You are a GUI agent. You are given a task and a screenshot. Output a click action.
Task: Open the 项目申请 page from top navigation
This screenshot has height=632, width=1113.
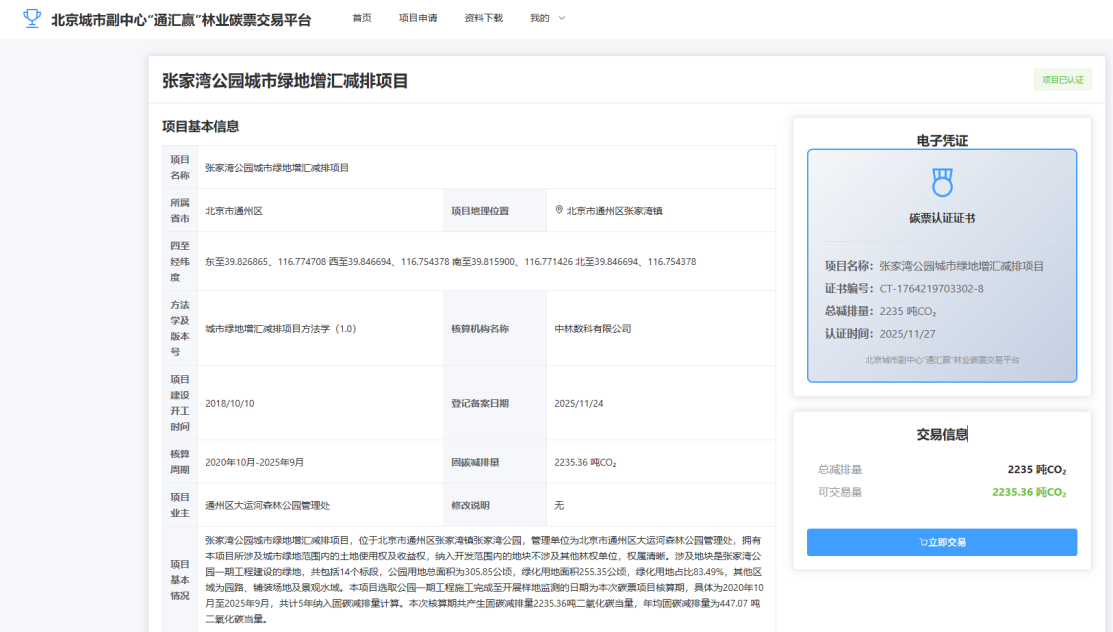tap(417, 17)
